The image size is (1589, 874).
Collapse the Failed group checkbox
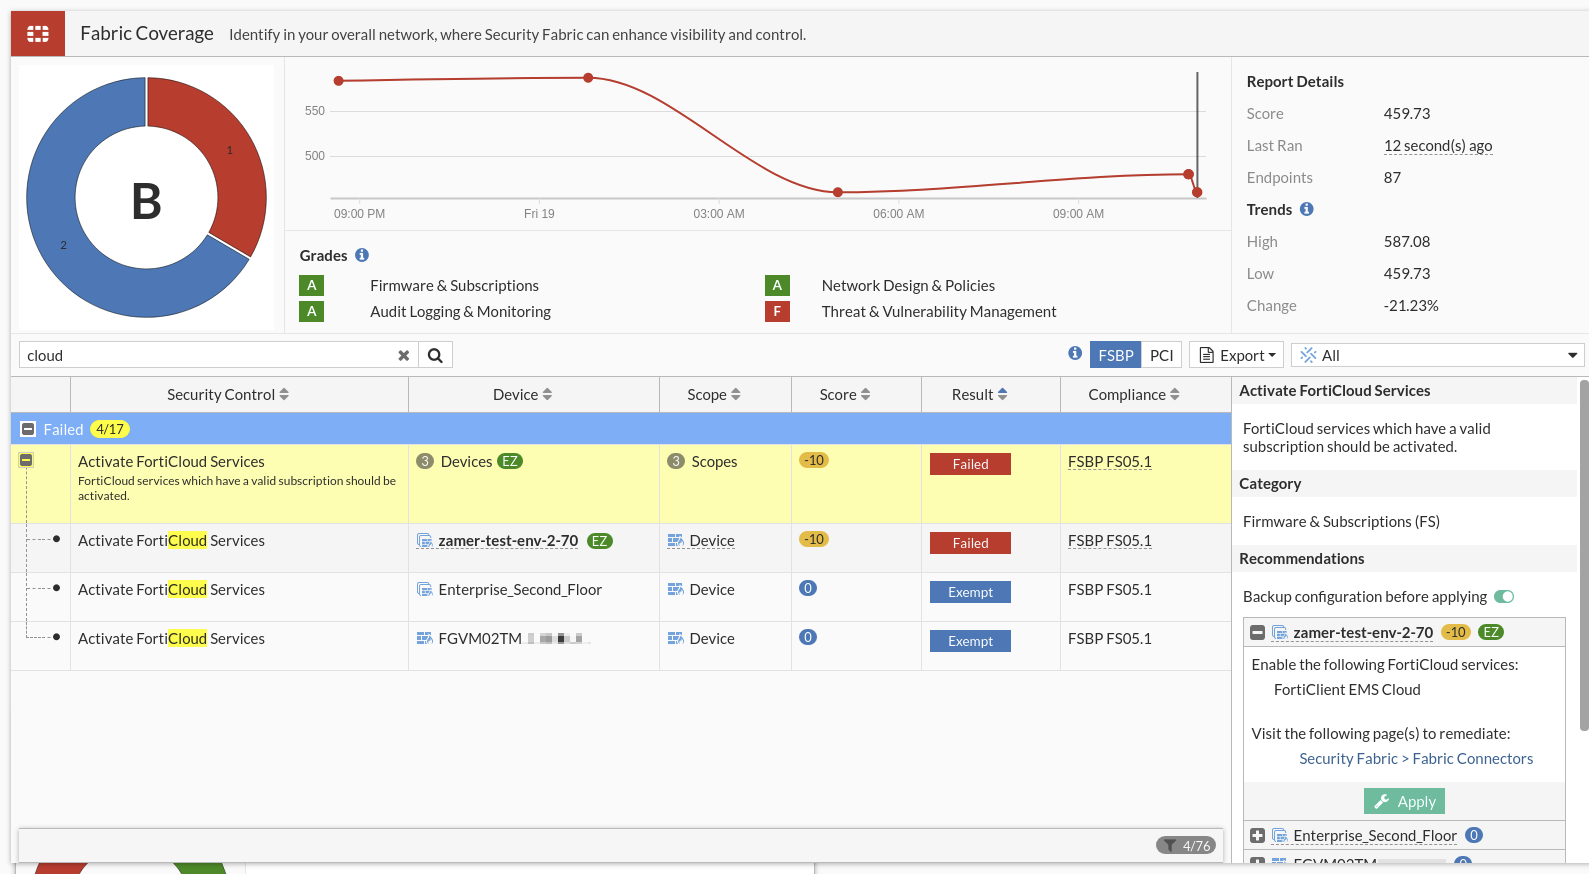click(x=28, y=429)
